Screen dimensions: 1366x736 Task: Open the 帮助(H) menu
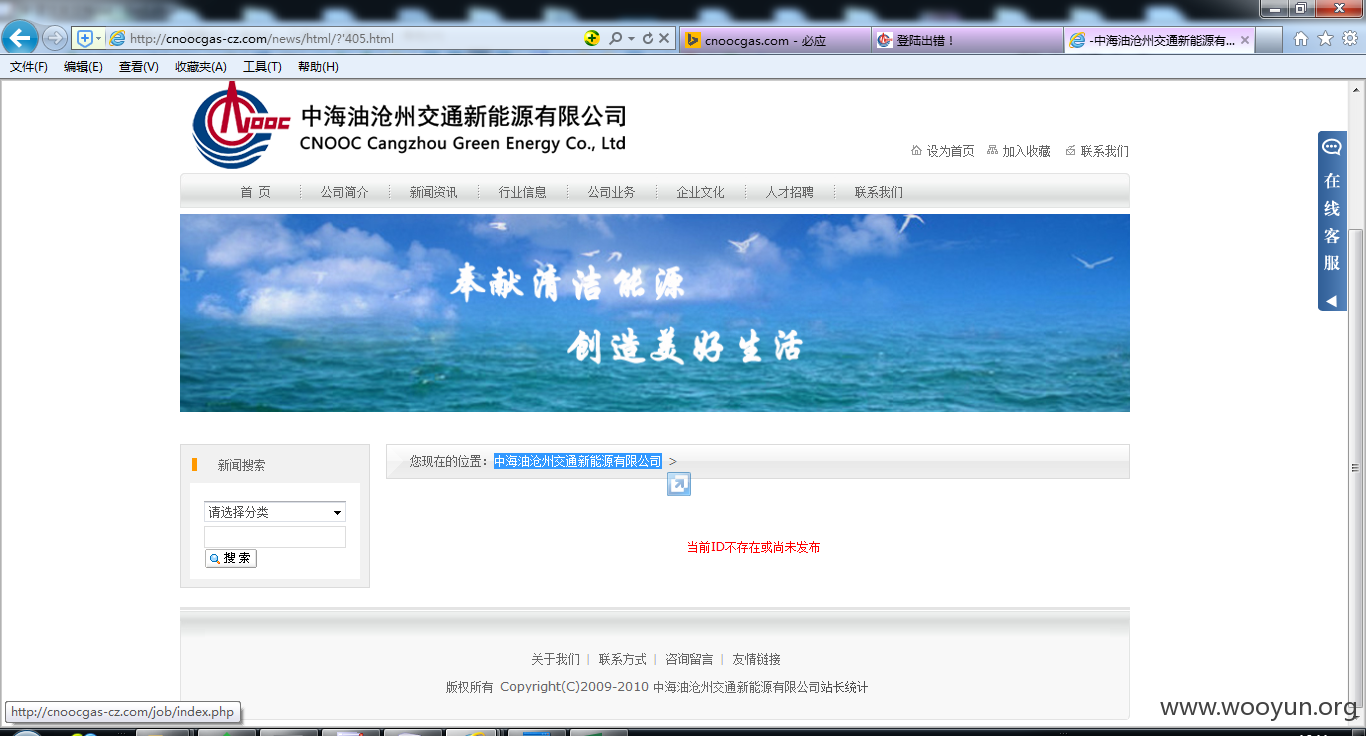coord(318,67)
